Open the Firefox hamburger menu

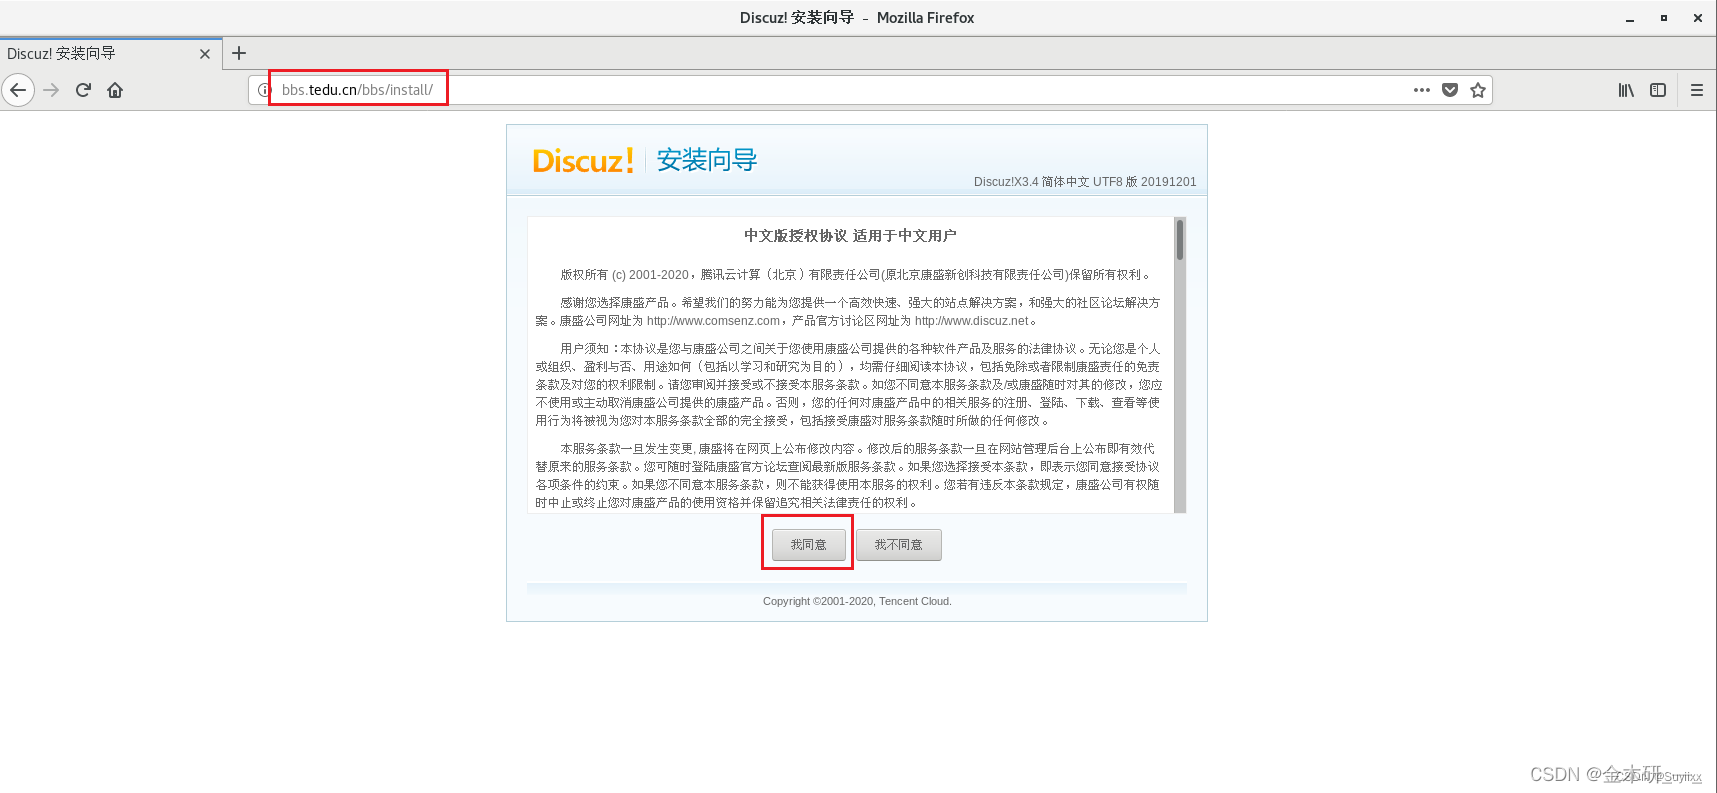click(1697, 90)
